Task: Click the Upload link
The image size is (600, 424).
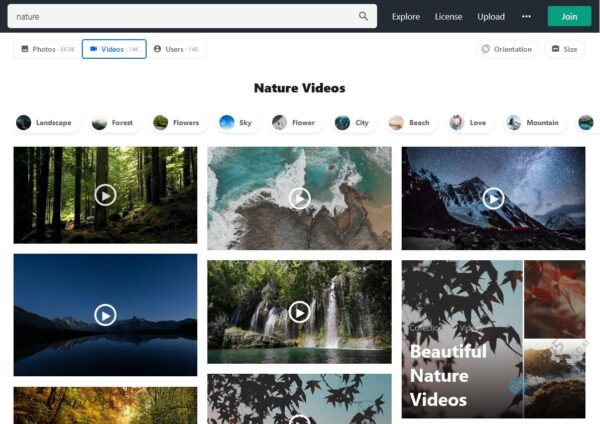Action: coord(491,16)
